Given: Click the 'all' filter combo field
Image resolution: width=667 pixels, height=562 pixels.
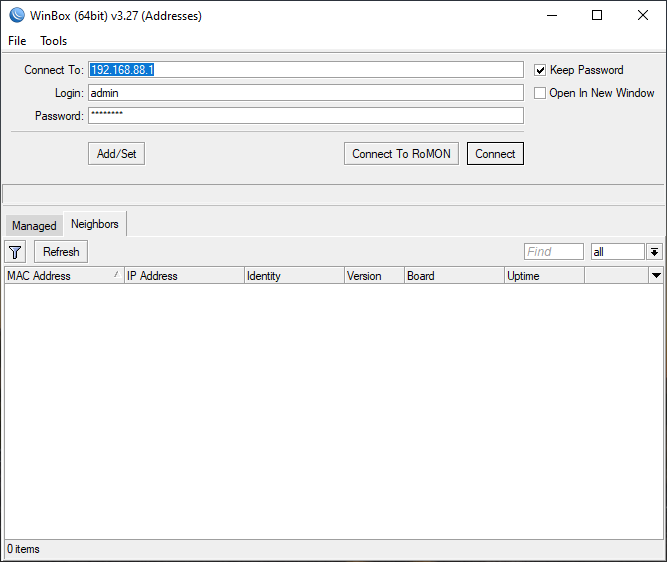Looking at the screenshot, I should coord(618,252).
